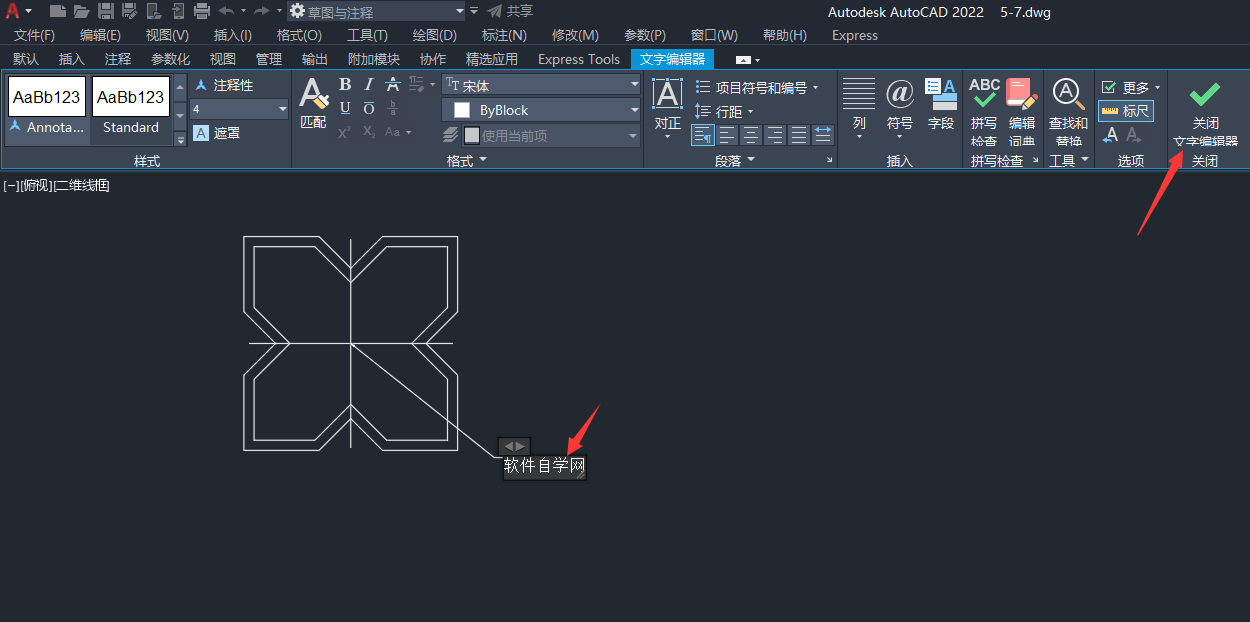Toggle Italic formatting
The image size is (1250, 622).
pyautogui.click(x=369, y=84)
